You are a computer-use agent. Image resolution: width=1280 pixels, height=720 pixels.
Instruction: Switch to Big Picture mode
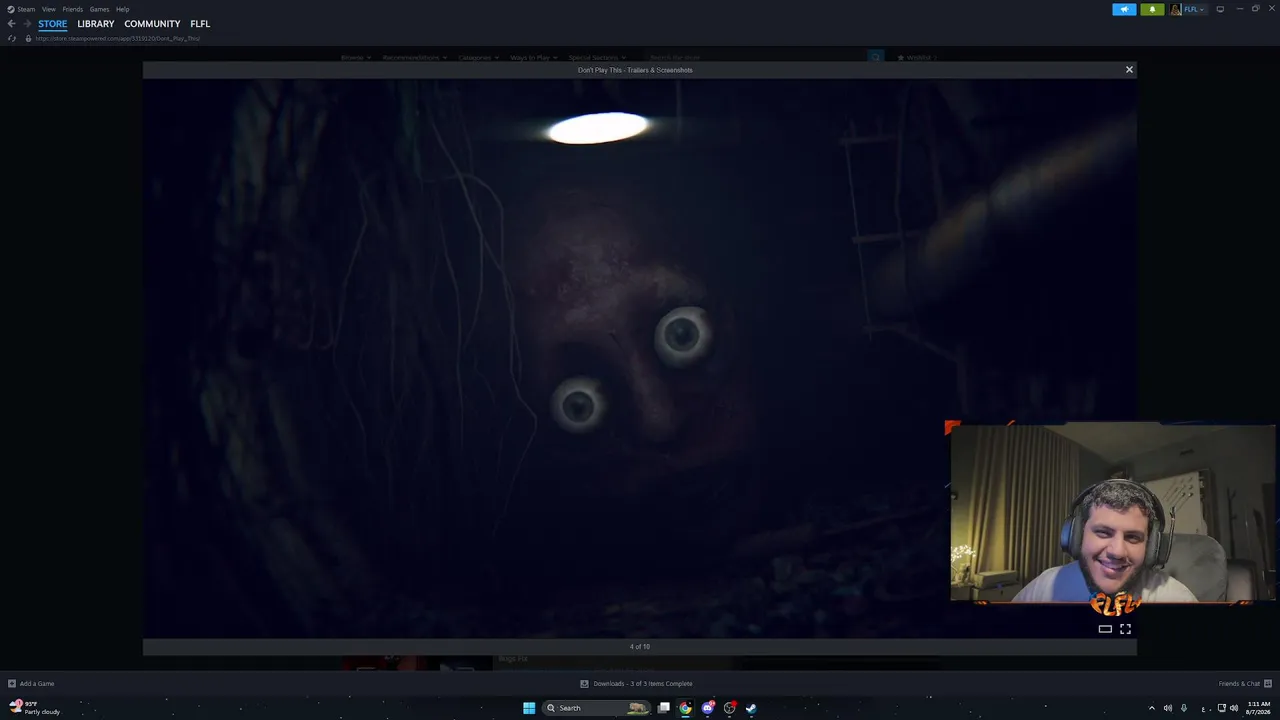pos(1220,9)
